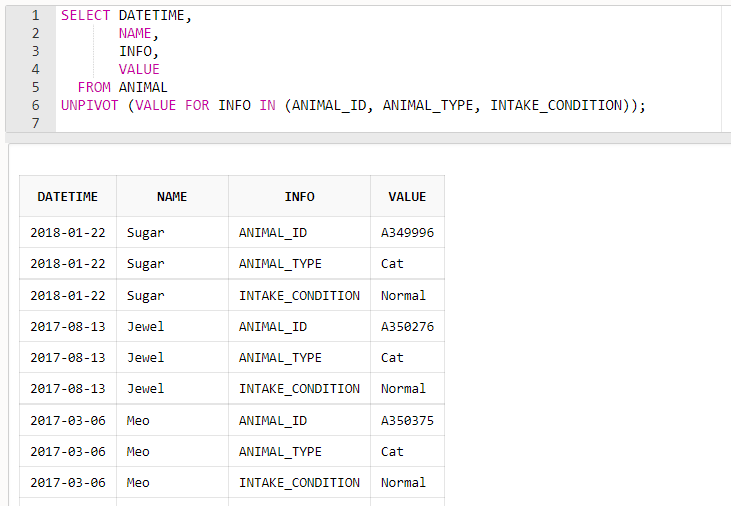Click the ANIMAL table name in line 5
Image resolution: width=731 pixels, height=506 pixels.
pos(143,87)
